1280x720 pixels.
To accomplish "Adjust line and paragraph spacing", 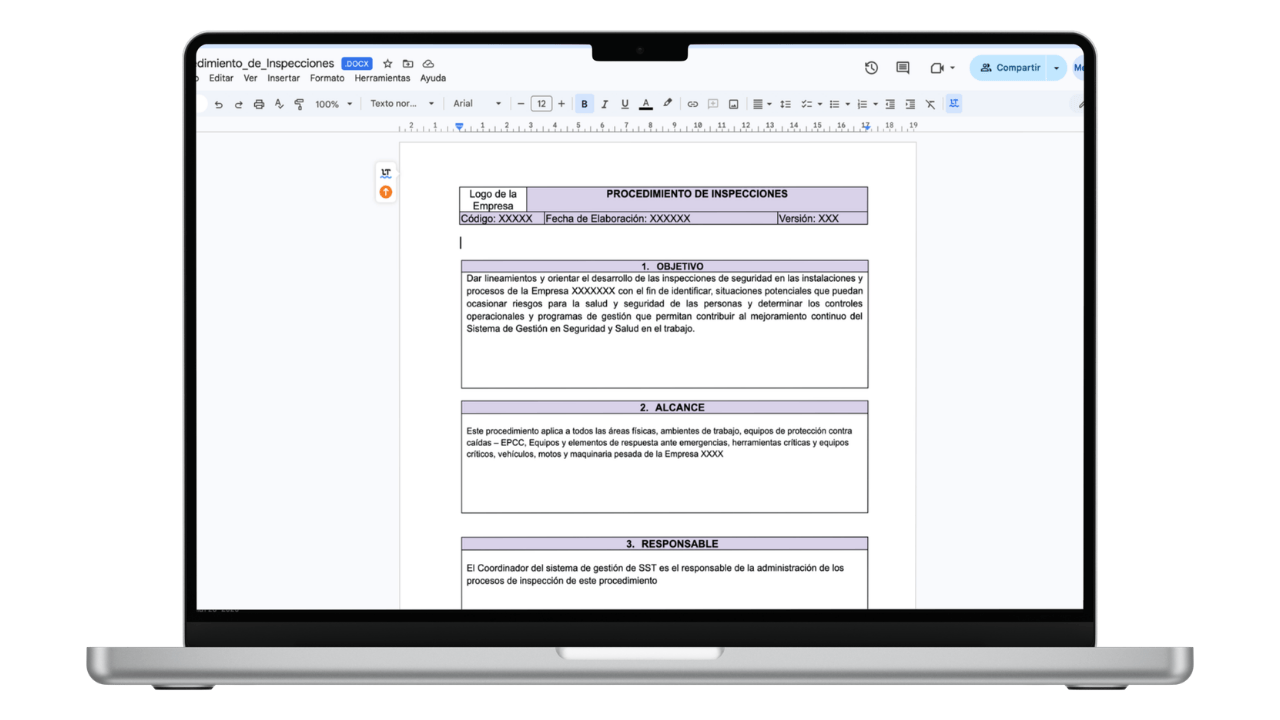I will [785, 103].
